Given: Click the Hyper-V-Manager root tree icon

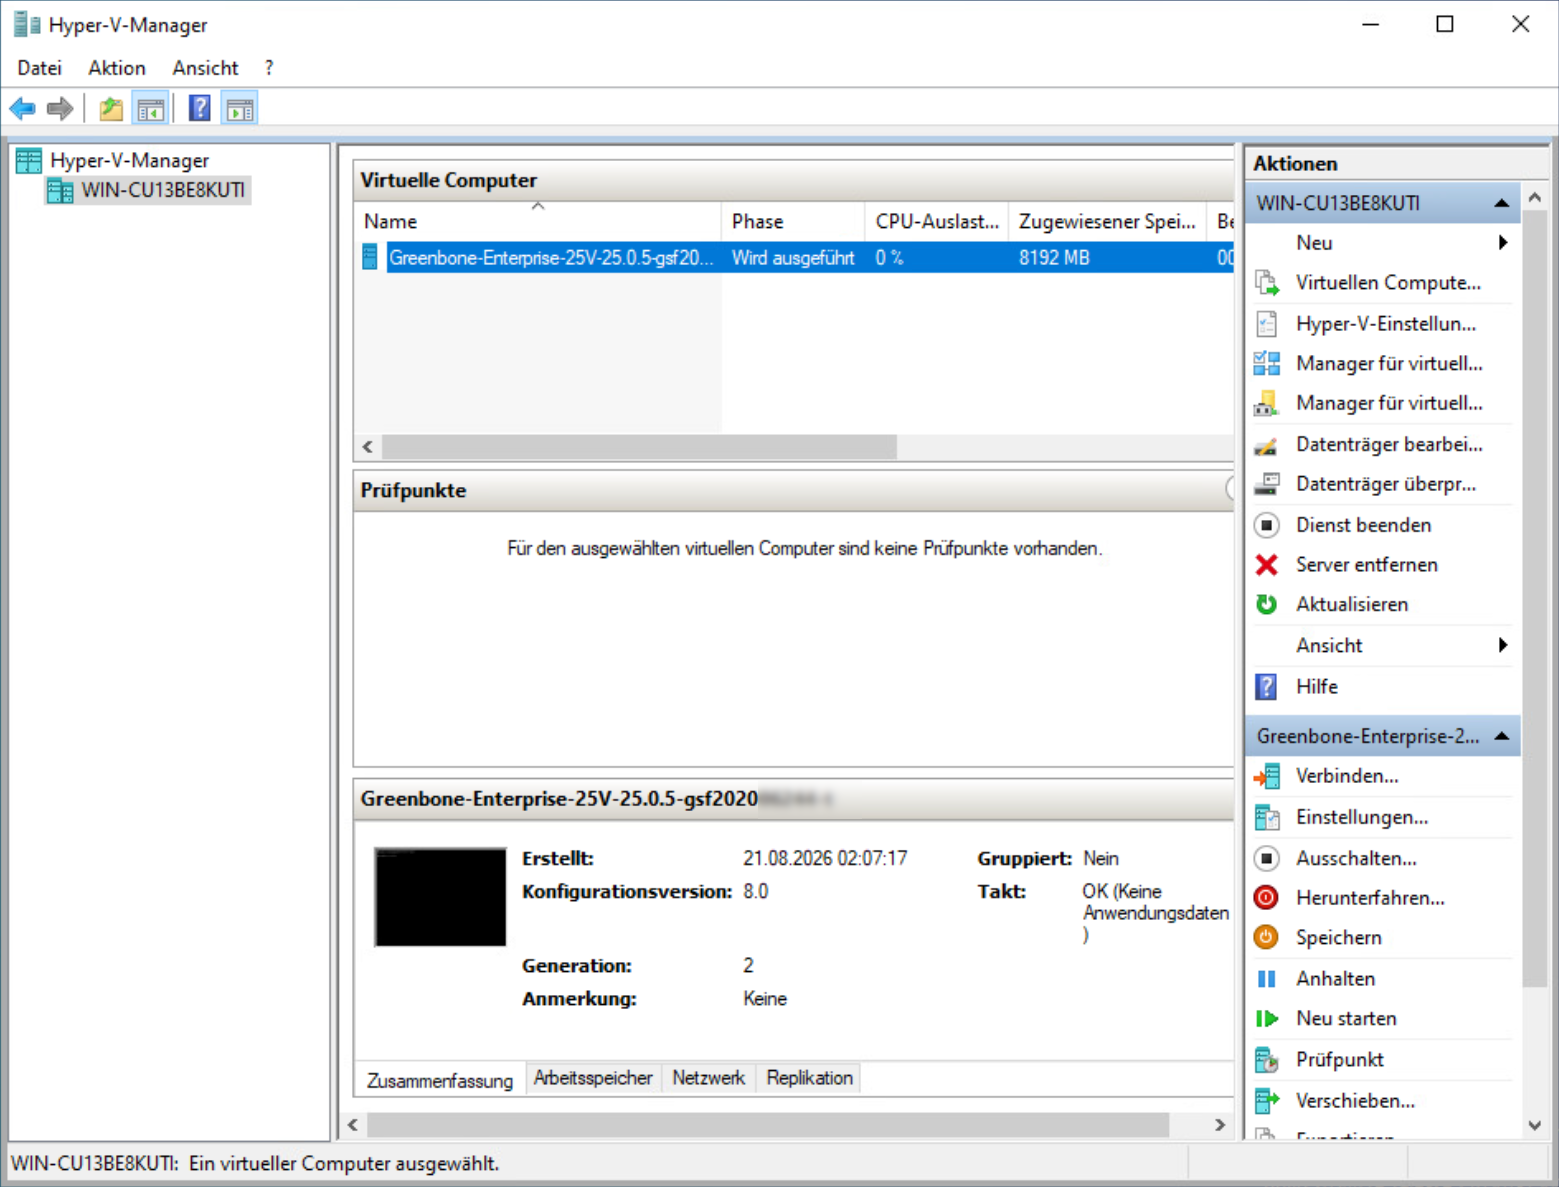Looking at the screenshot, I should [x=29, y=160].
